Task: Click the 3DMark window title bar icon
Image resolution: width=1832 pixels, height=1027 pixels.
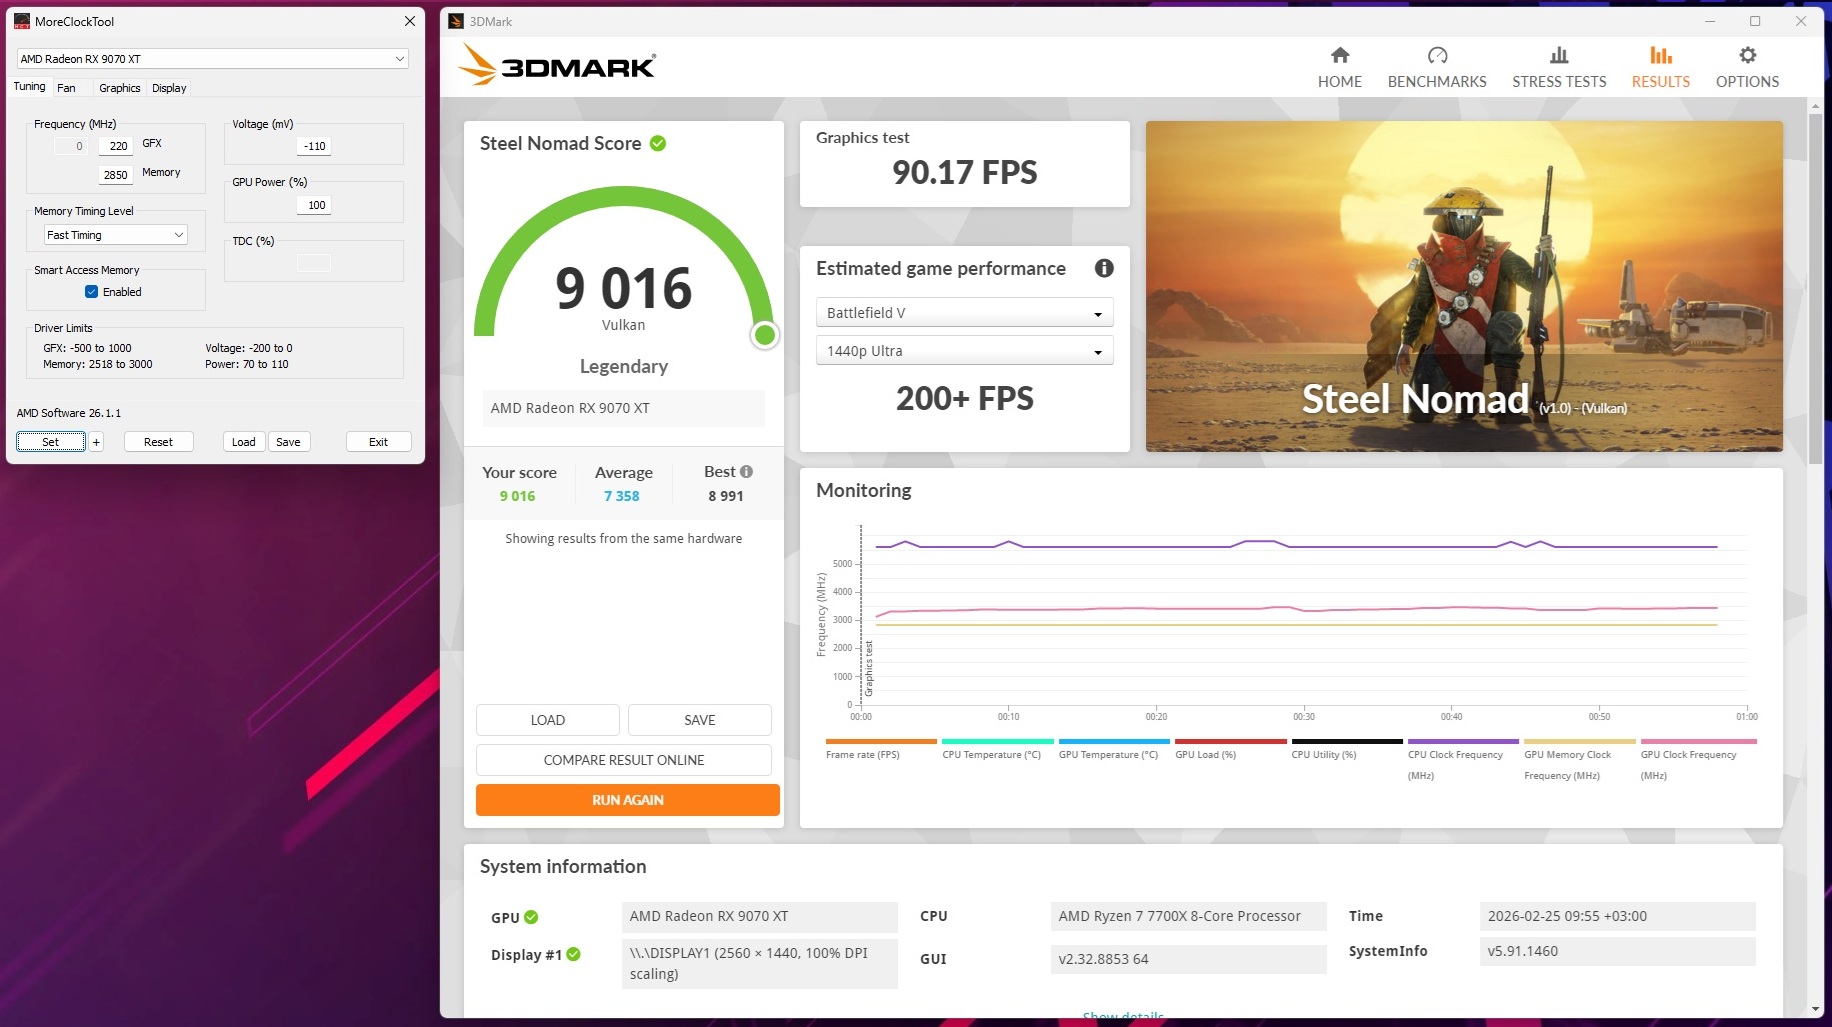Action: pos(456,21)
